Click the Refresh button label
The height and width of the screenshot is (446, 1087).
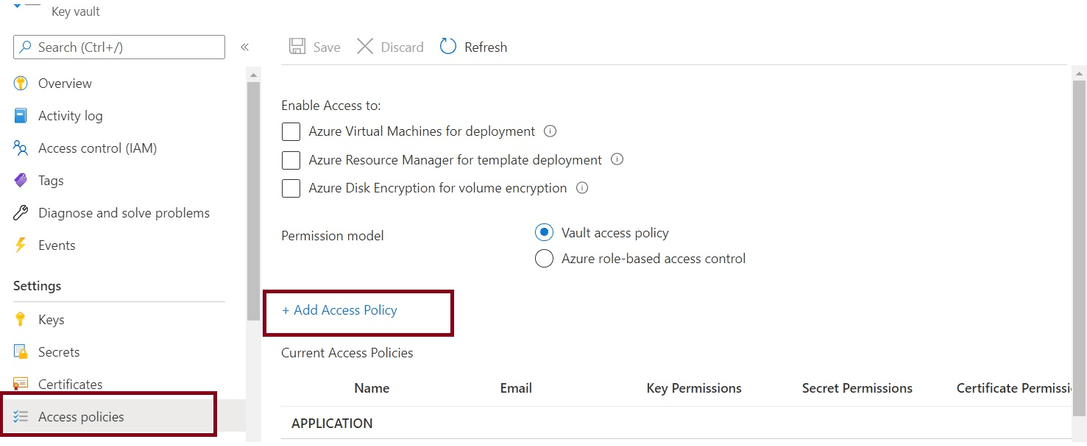coord(485,47)
